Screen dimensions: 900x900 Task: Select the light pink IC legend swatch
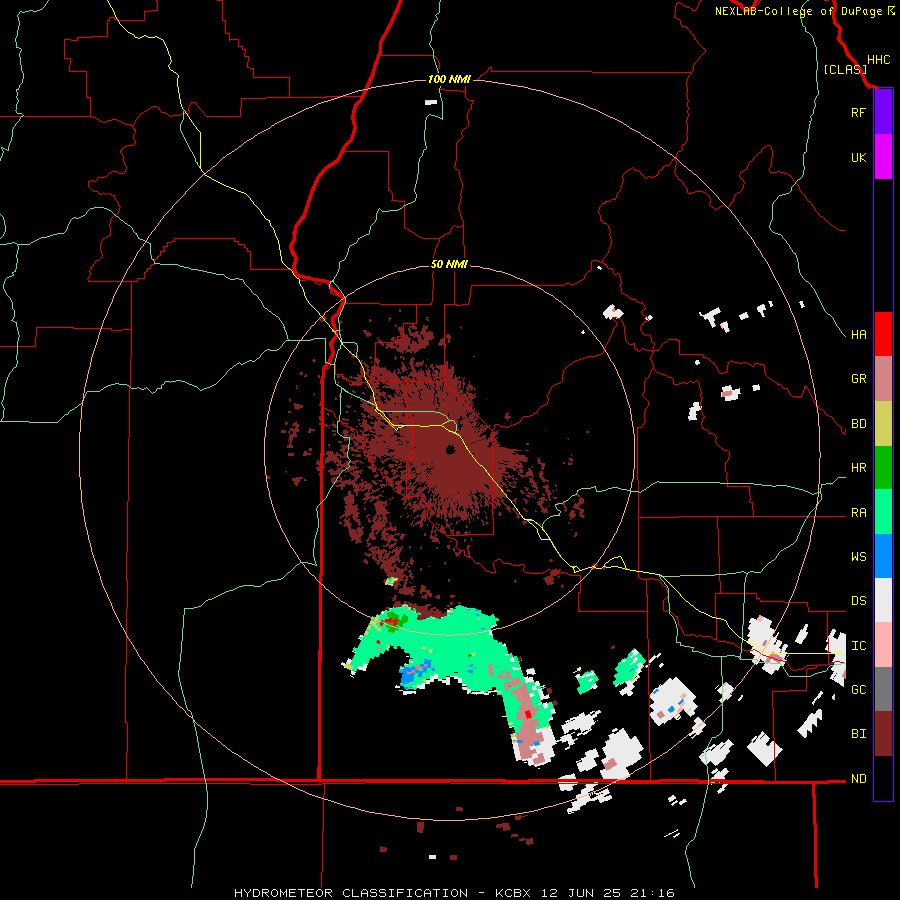pyautogui.click(x=883, y=645)
